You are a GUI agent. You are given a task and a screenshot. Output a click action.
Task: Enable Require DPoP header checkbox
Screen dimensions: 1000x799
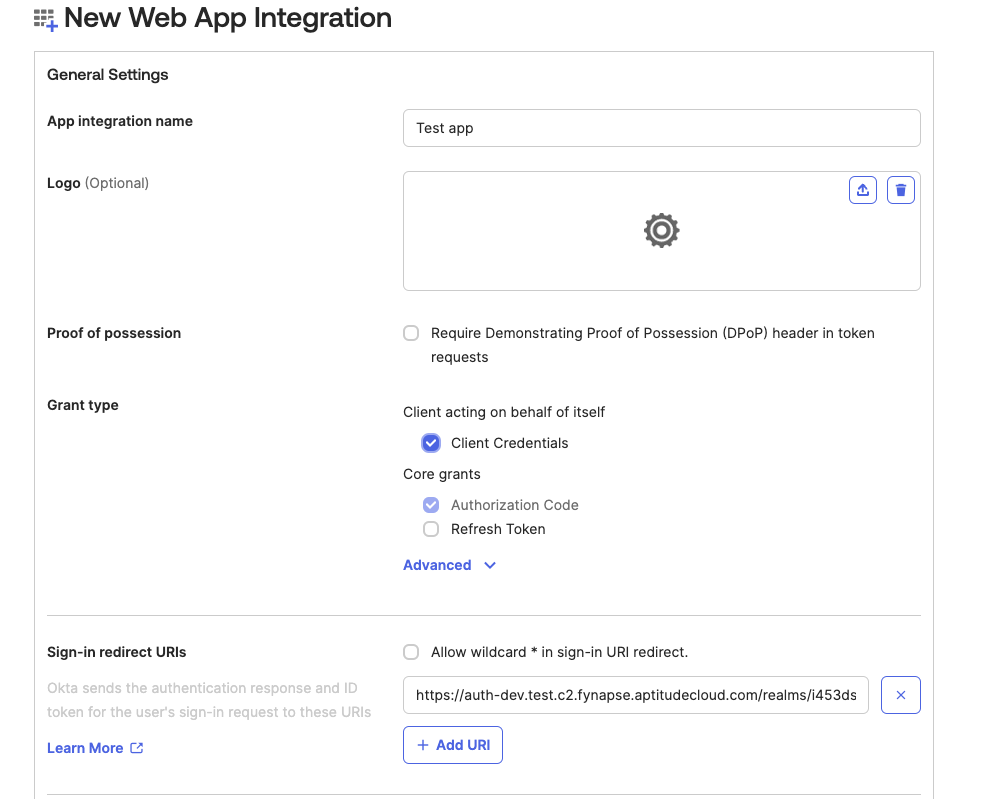pos(411,333)
